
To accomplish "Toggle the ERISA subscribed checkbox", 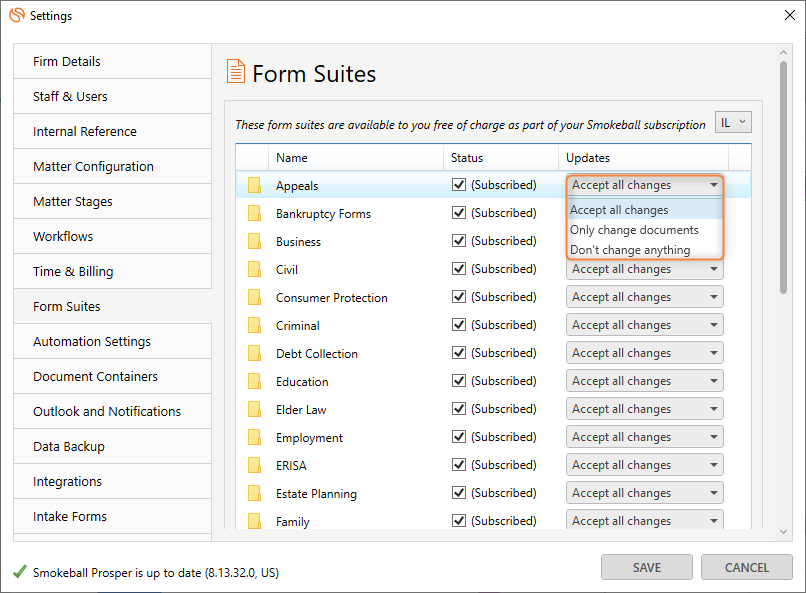I will pyautogui.click(x=459, y=465).
